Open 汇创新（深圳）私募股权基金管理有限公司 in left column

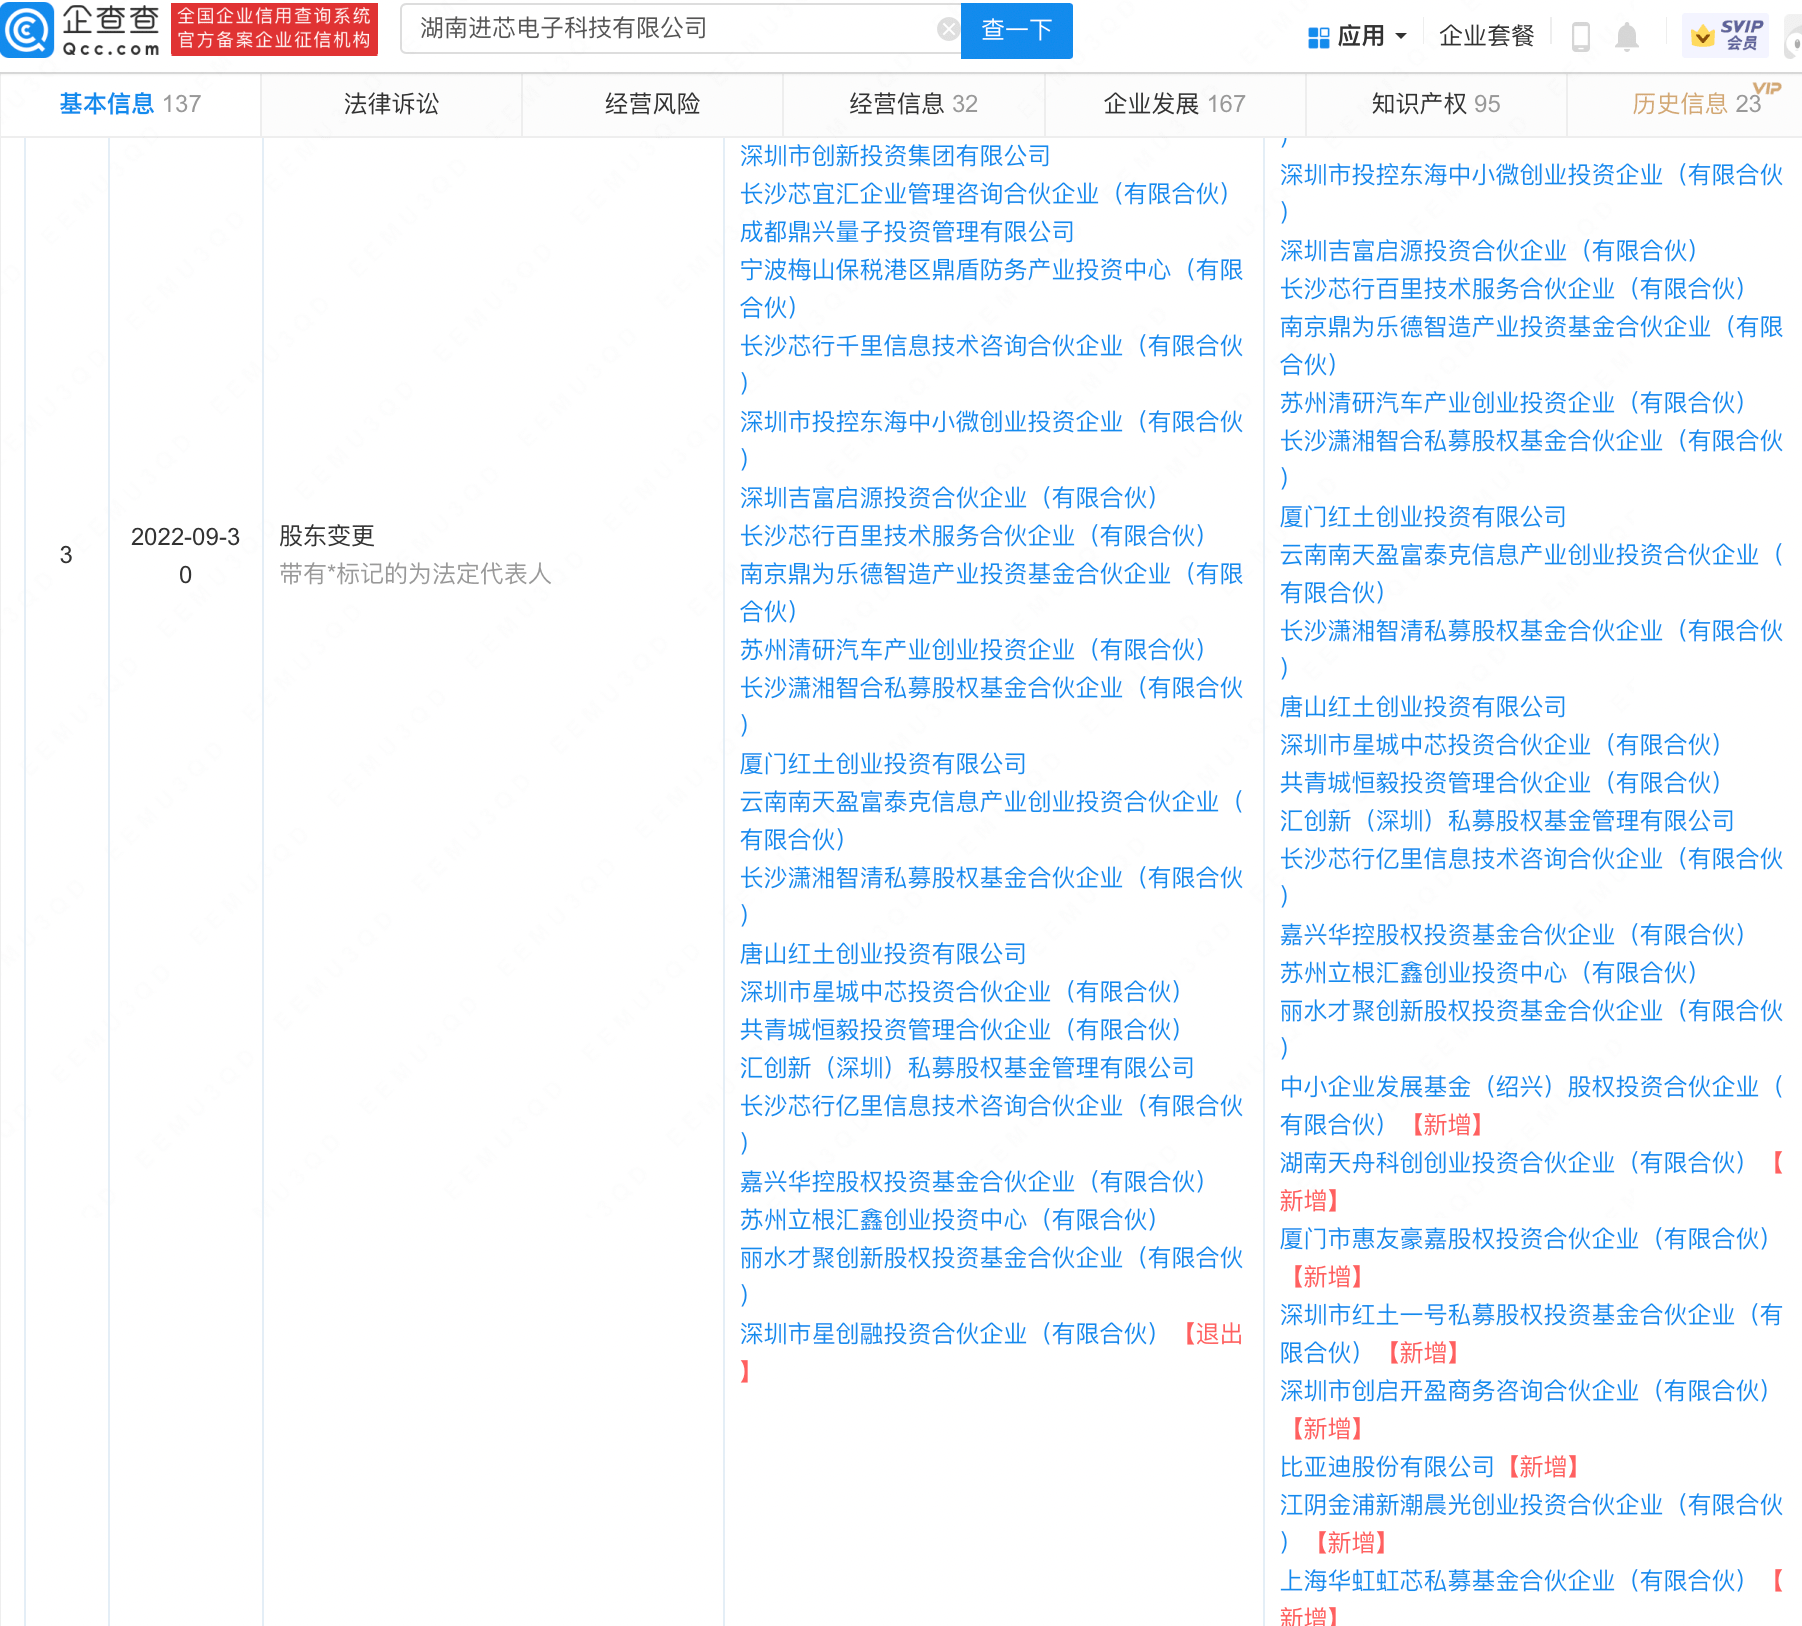coord(967,1068)
